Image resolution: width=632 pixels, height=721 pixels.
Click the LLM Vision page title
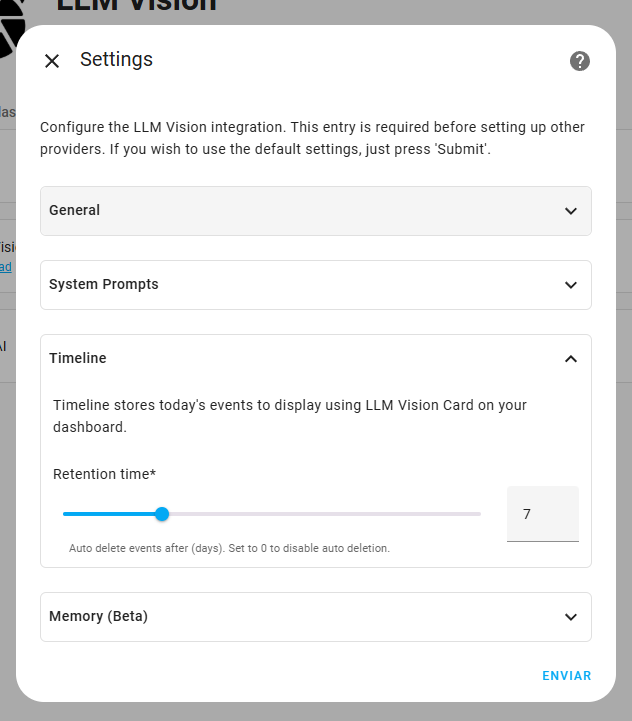(x=137, y=6)
